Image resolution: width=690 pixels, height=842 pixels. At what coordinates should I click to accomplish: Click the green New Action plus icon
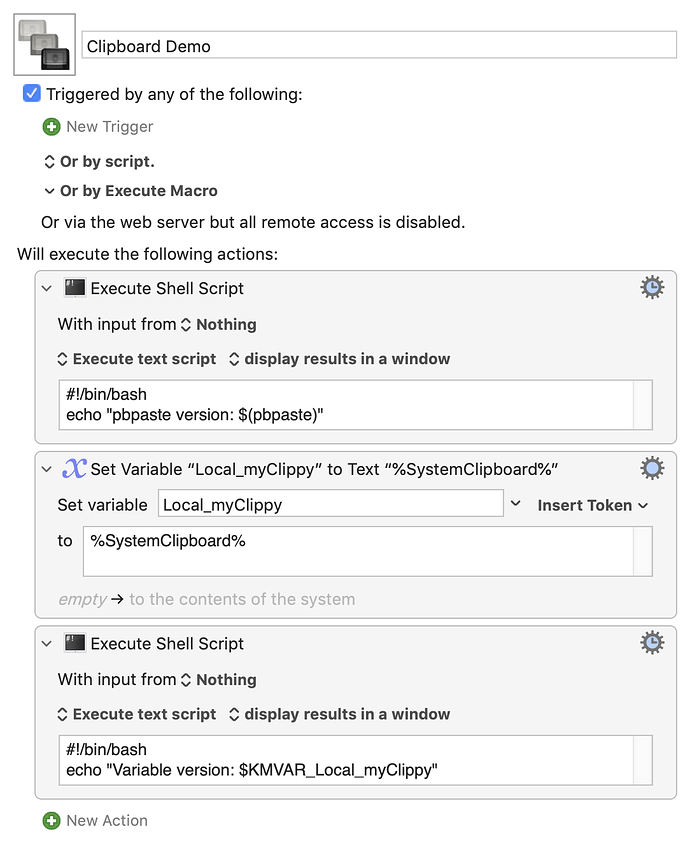tap(52, 821)
